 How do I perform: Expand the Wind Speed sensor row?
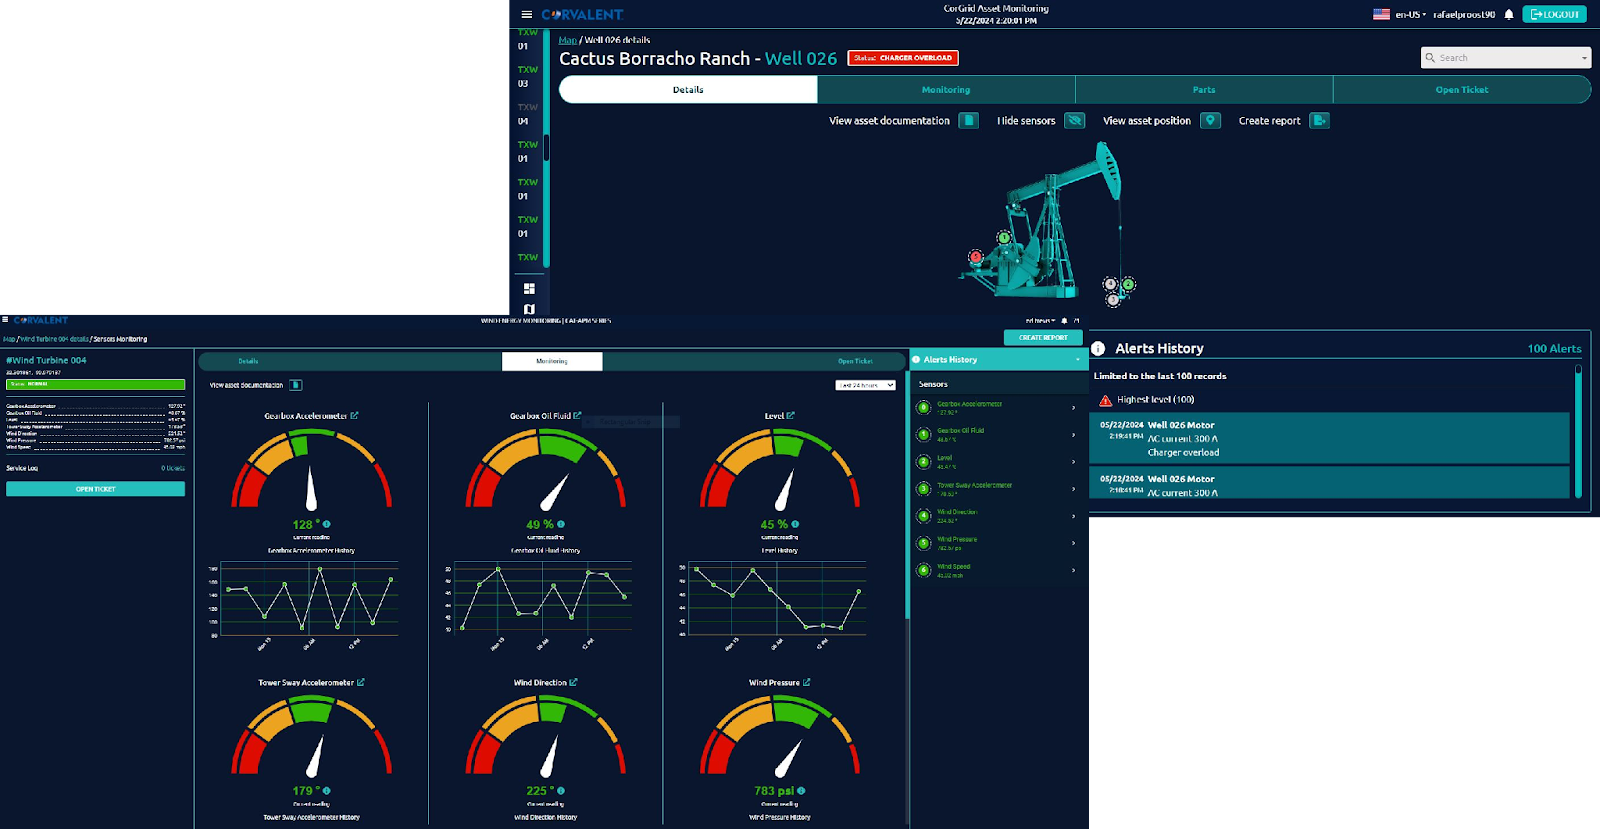tap(1073, 570)
